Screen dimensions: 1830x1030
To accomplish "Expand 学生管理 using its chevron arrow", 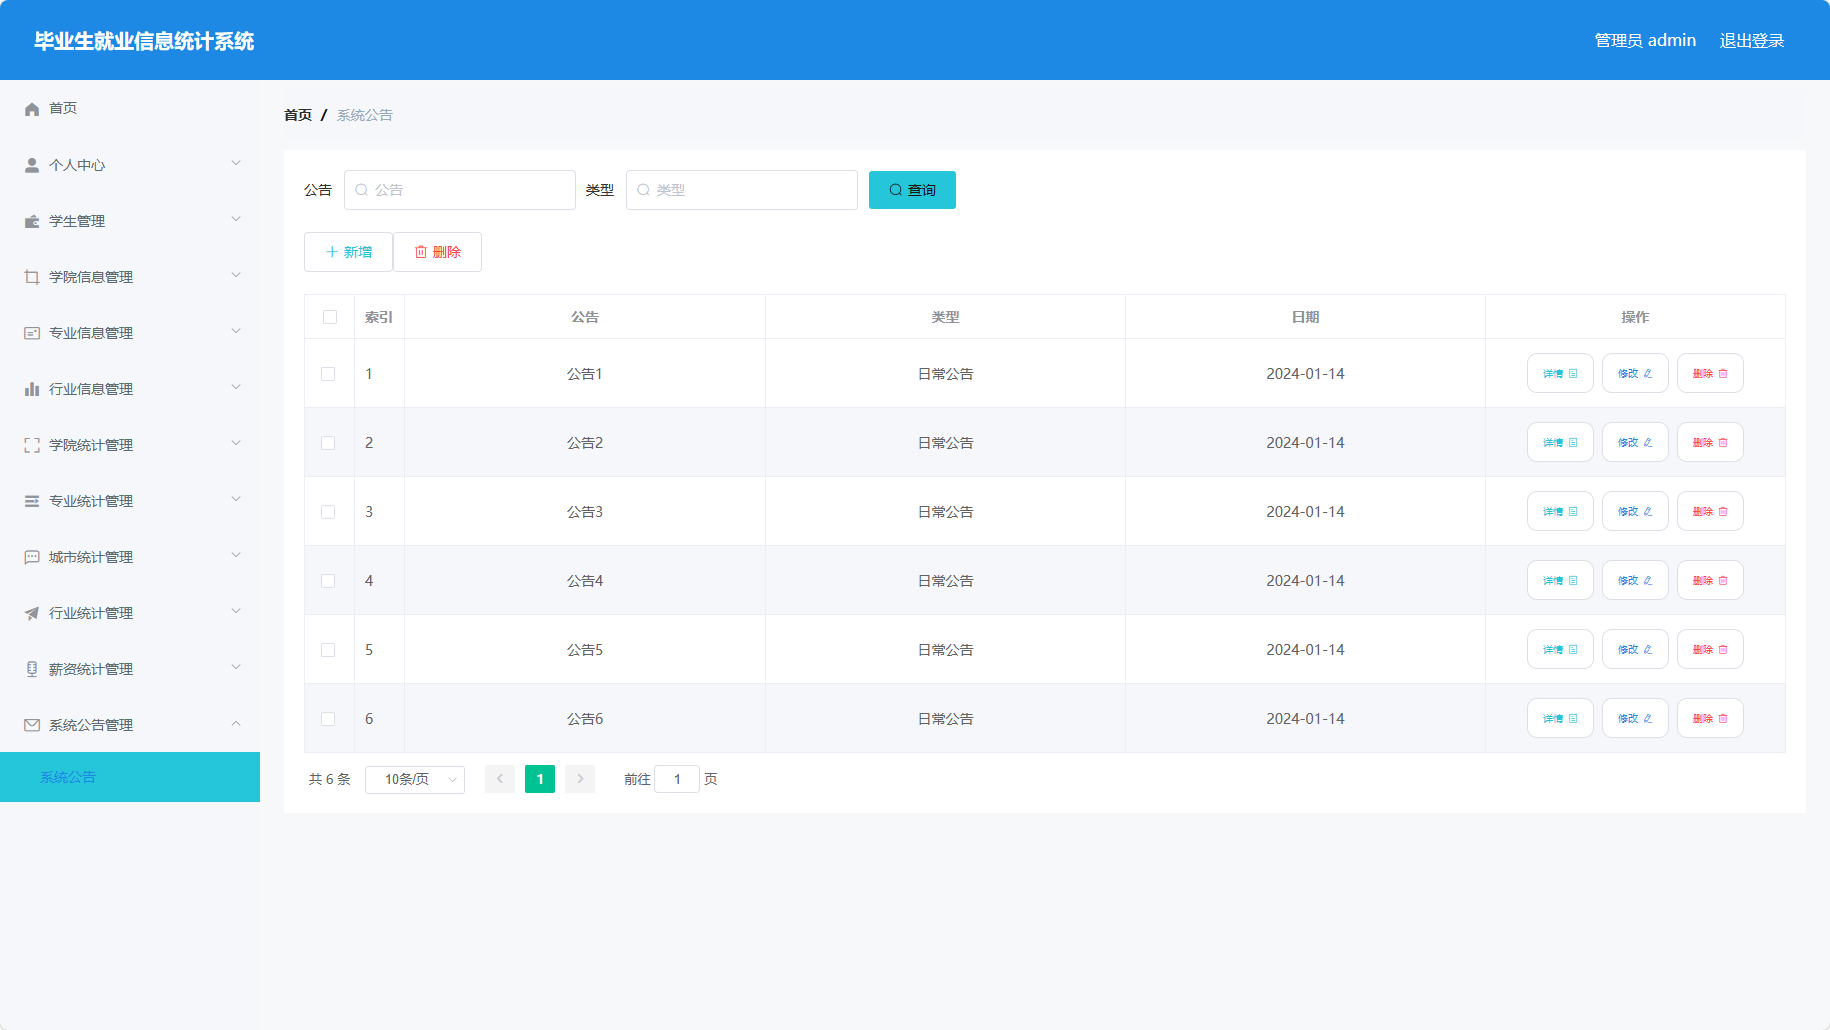I will pos(236,219).
